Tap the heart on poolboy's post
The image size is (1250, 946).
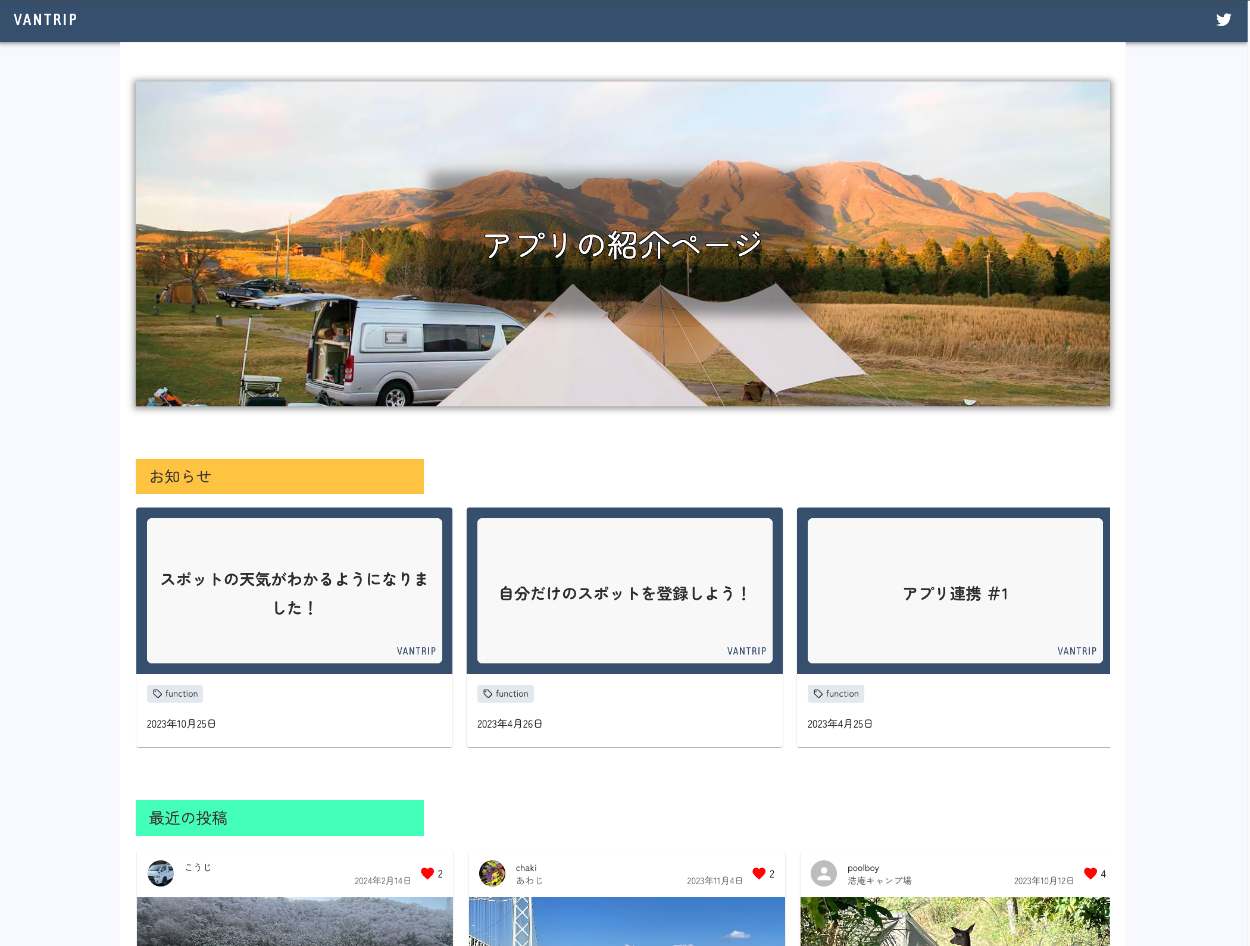click(1090, 873)
